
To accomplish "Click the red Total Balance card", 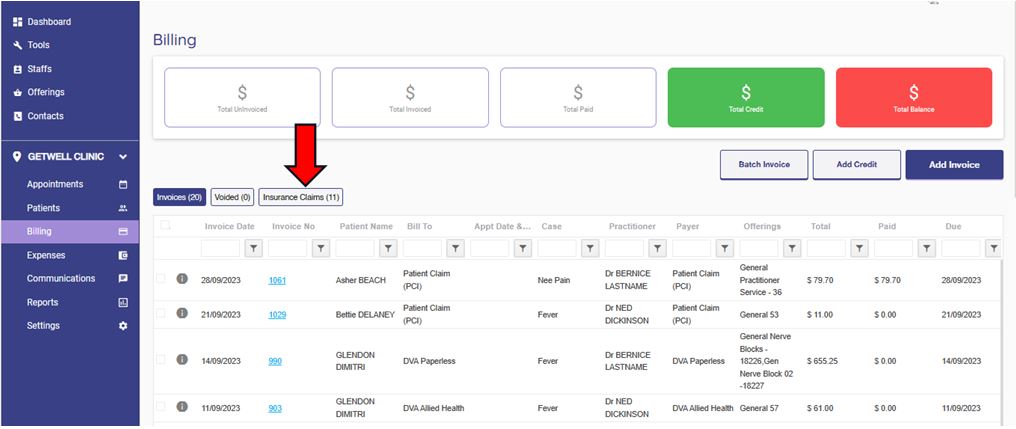I will [913, 98].
